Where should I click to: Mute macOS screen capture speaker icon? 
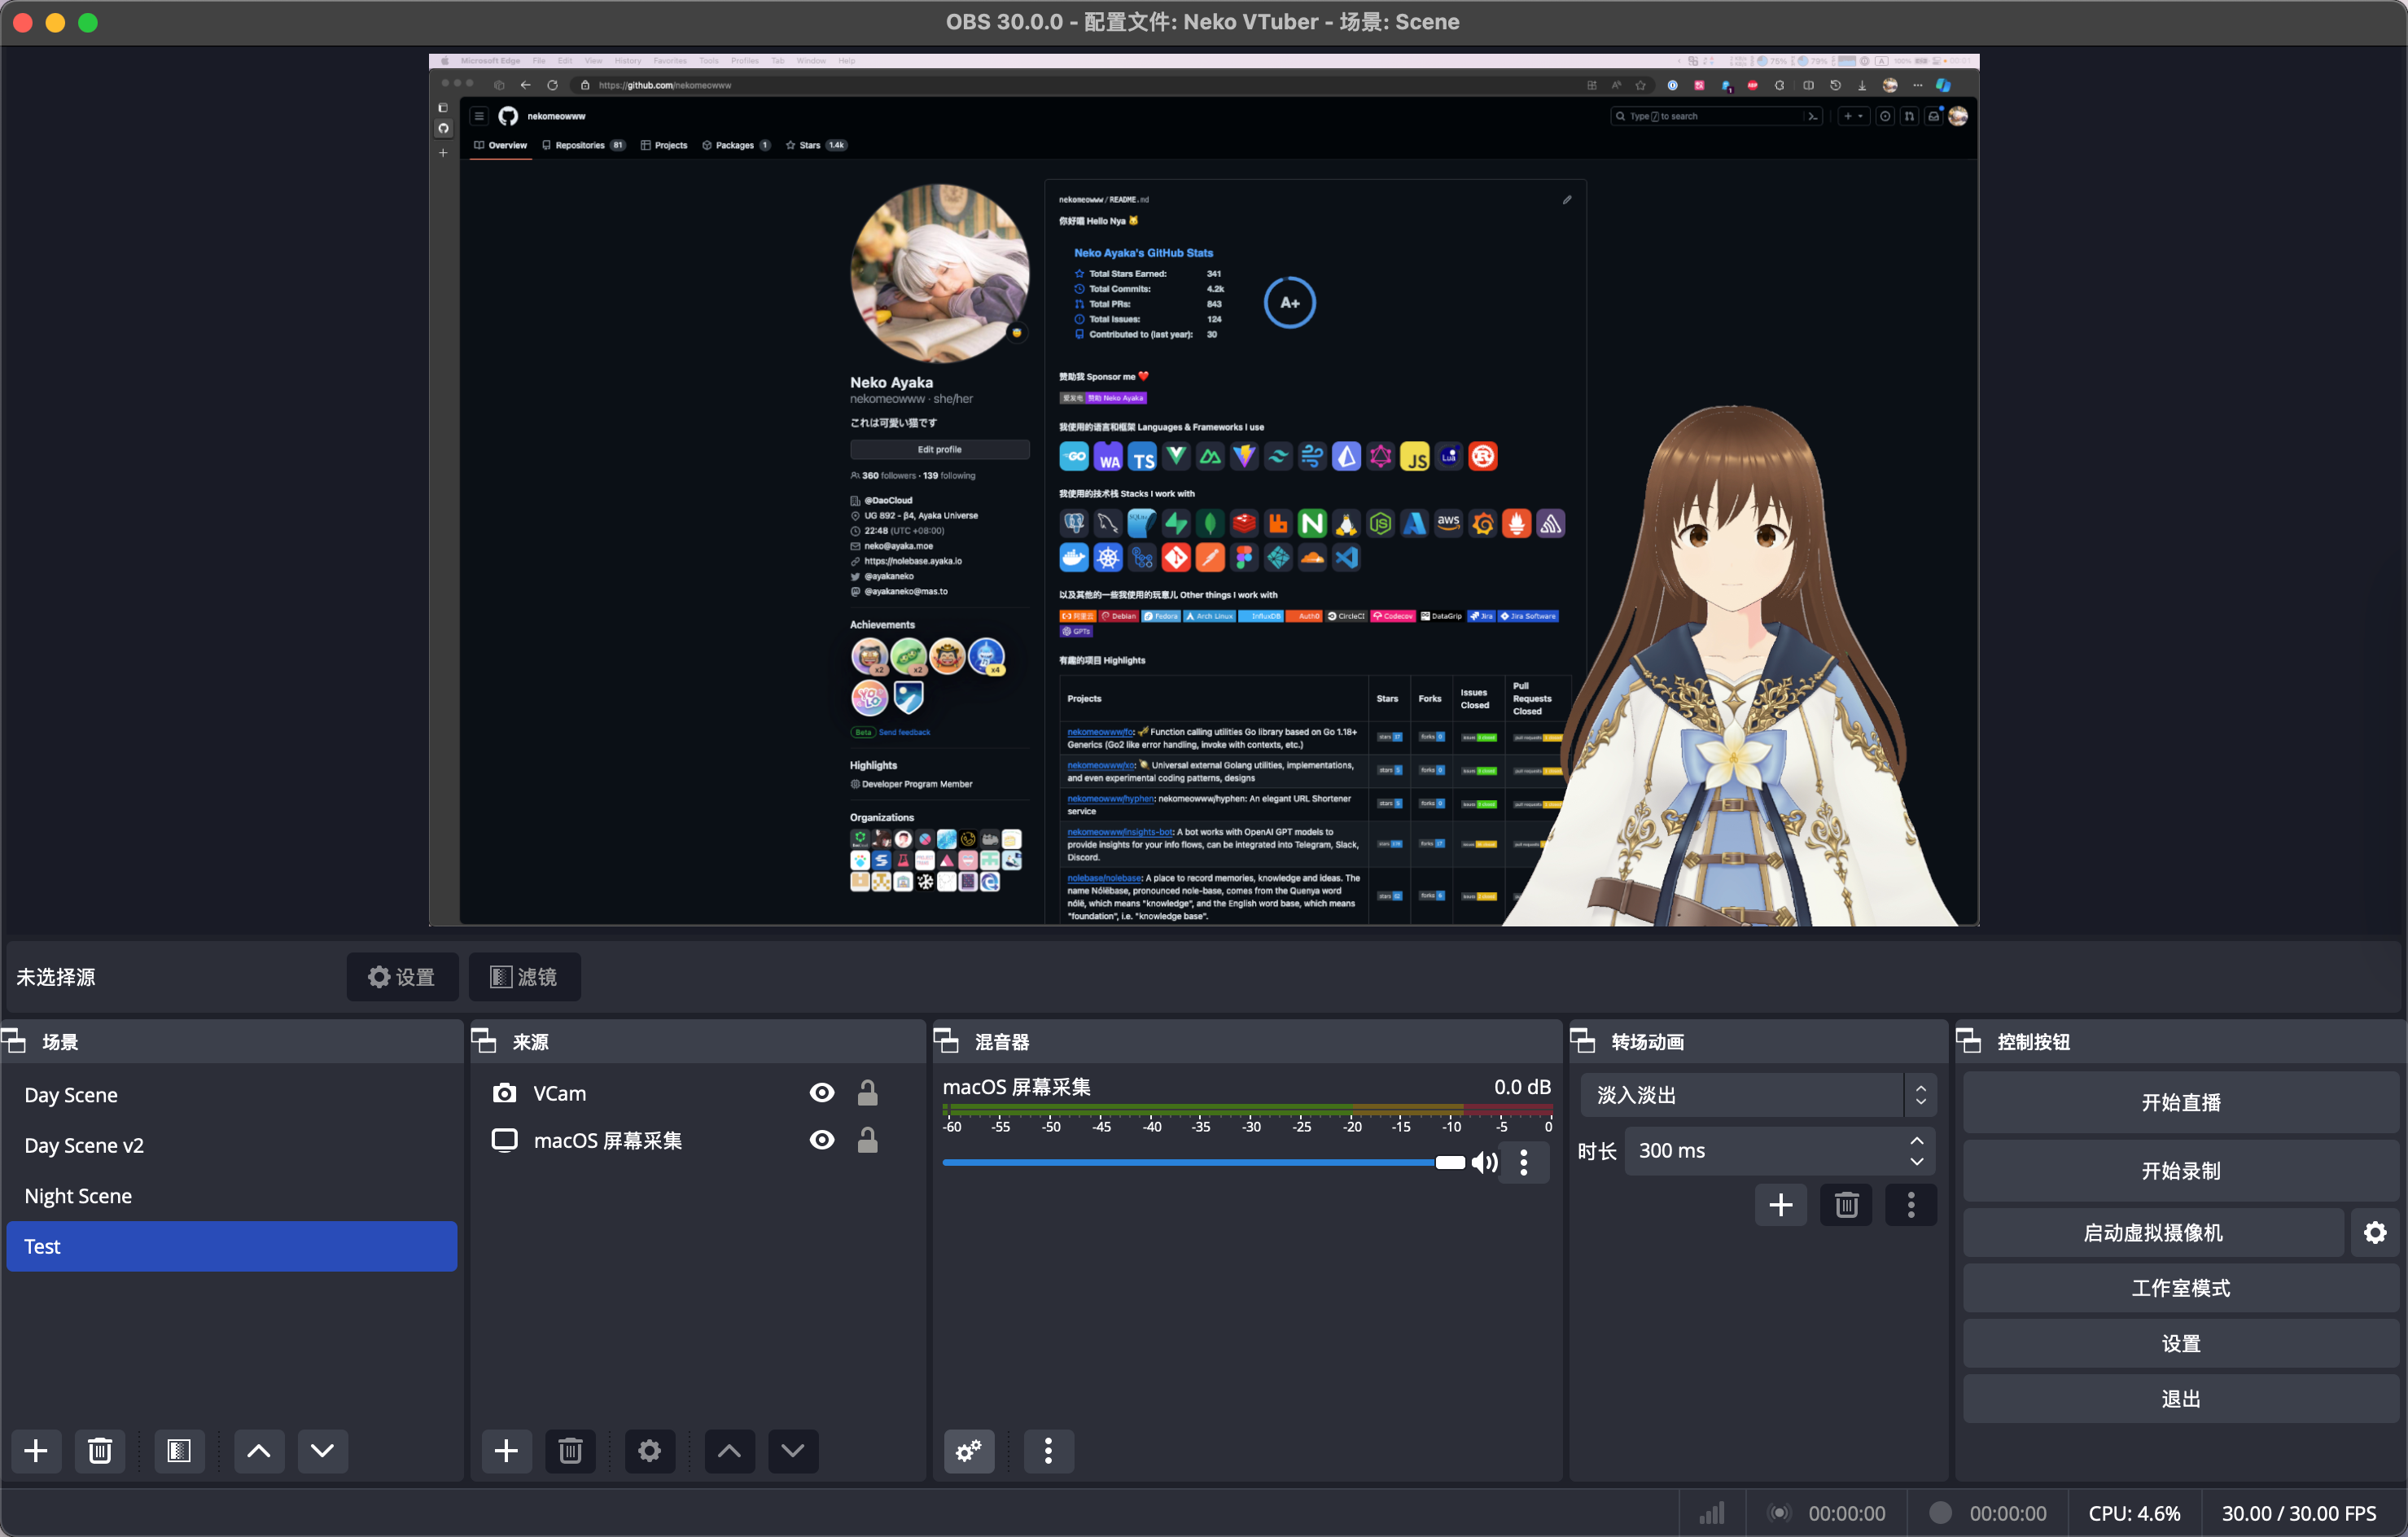(1484, 1162)
